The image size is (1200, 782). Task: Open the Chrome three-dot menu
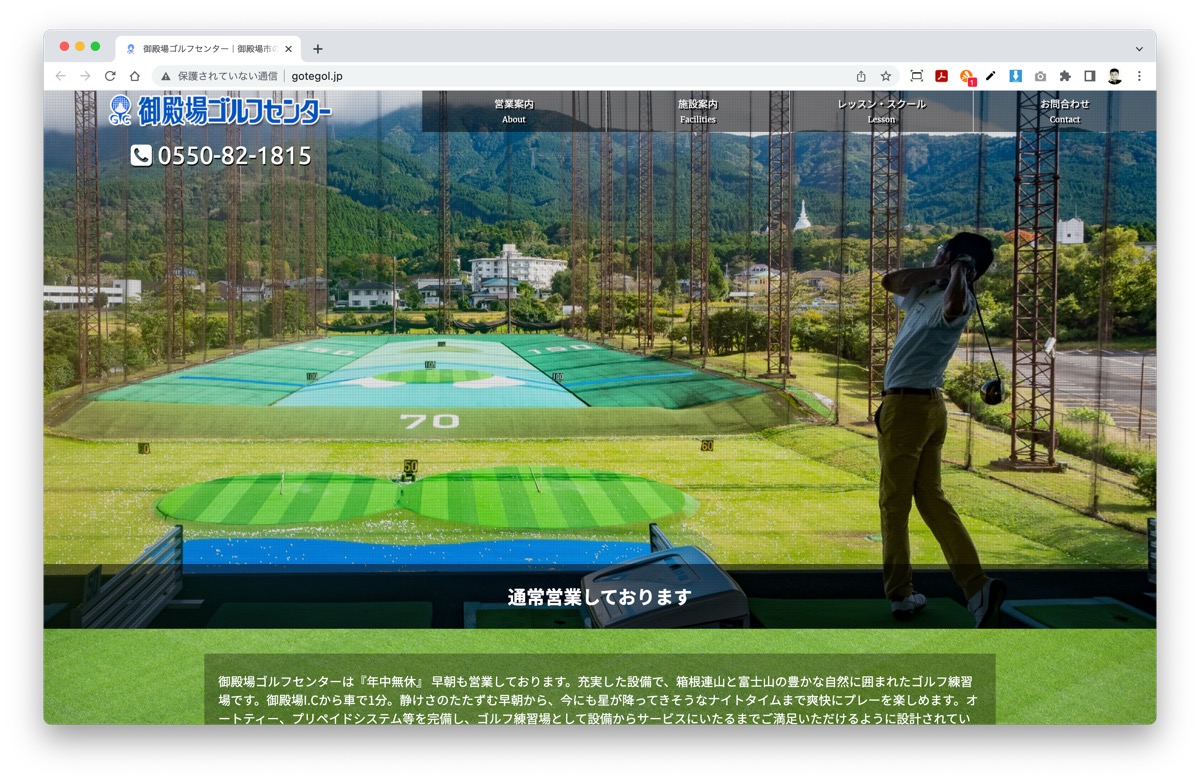[x=1139, y=75]
